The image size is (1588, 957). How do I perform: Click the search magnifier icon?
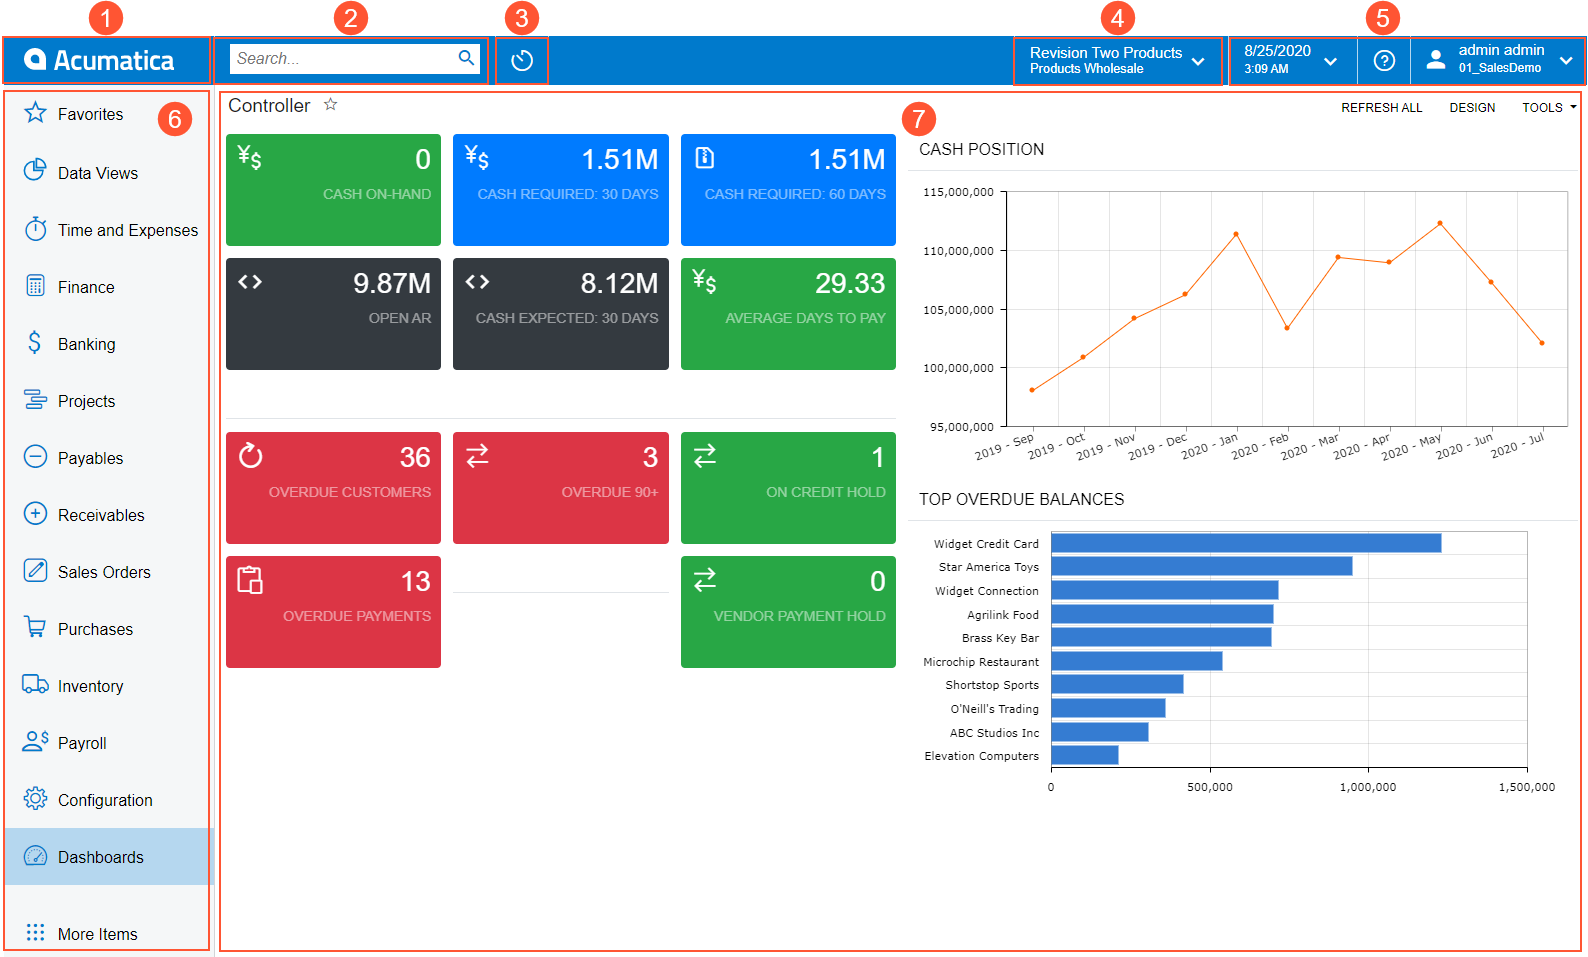pos(466,58)
